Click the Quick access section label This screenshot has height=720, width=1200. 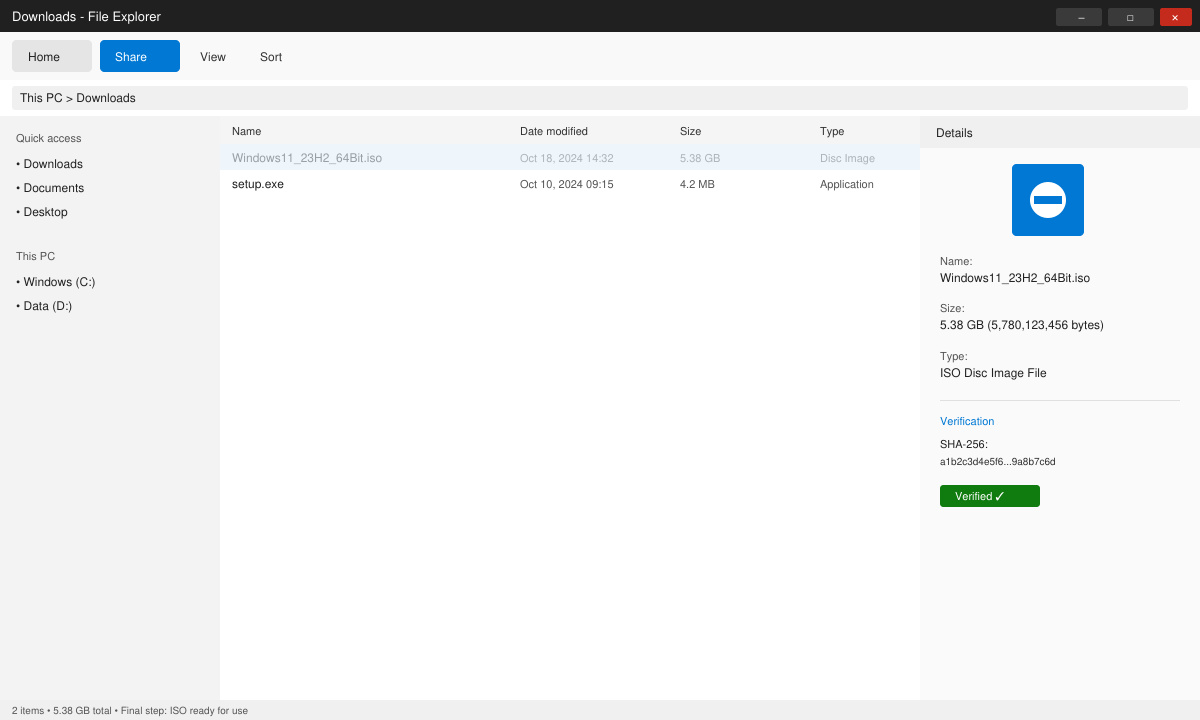point(49,138)
